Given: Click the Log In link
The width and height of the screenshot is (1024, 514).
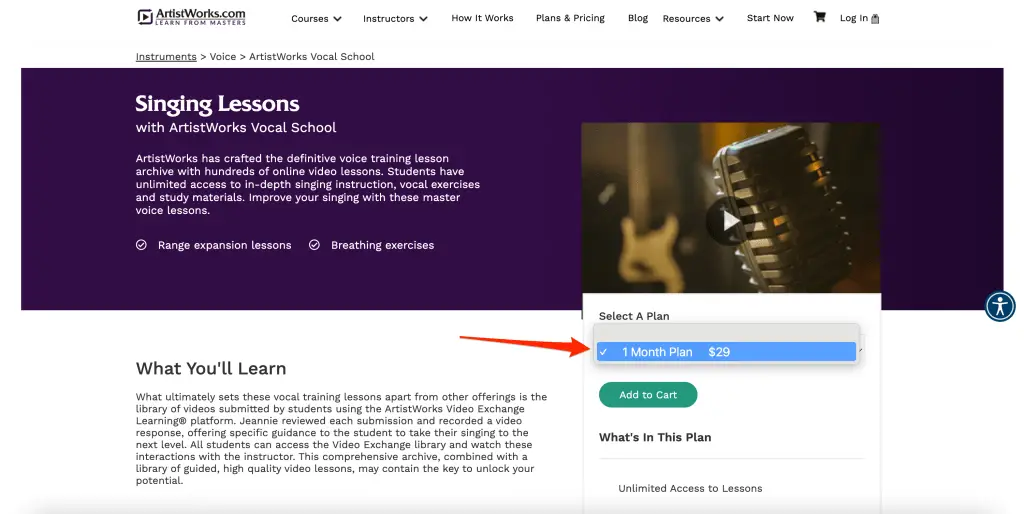Looking at the screenshot, I should pos(854,18).
